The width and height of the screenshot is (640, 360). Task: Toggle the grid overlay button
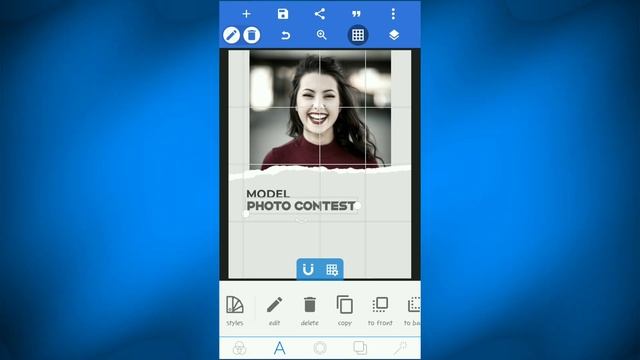coord(358,35)
